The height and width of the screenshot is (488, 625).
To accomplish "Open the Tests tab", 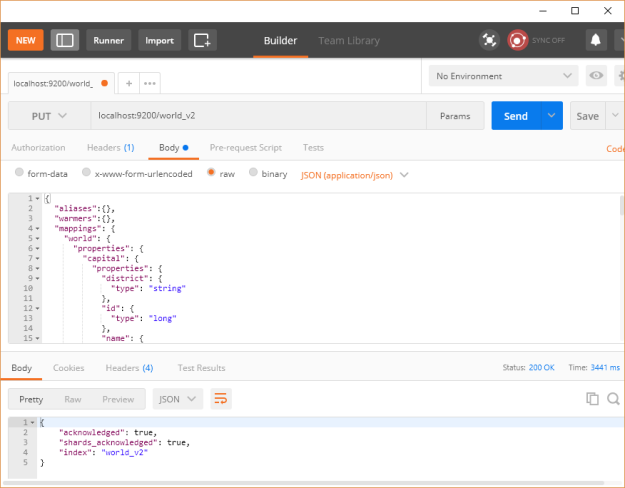I will (313, 148).
